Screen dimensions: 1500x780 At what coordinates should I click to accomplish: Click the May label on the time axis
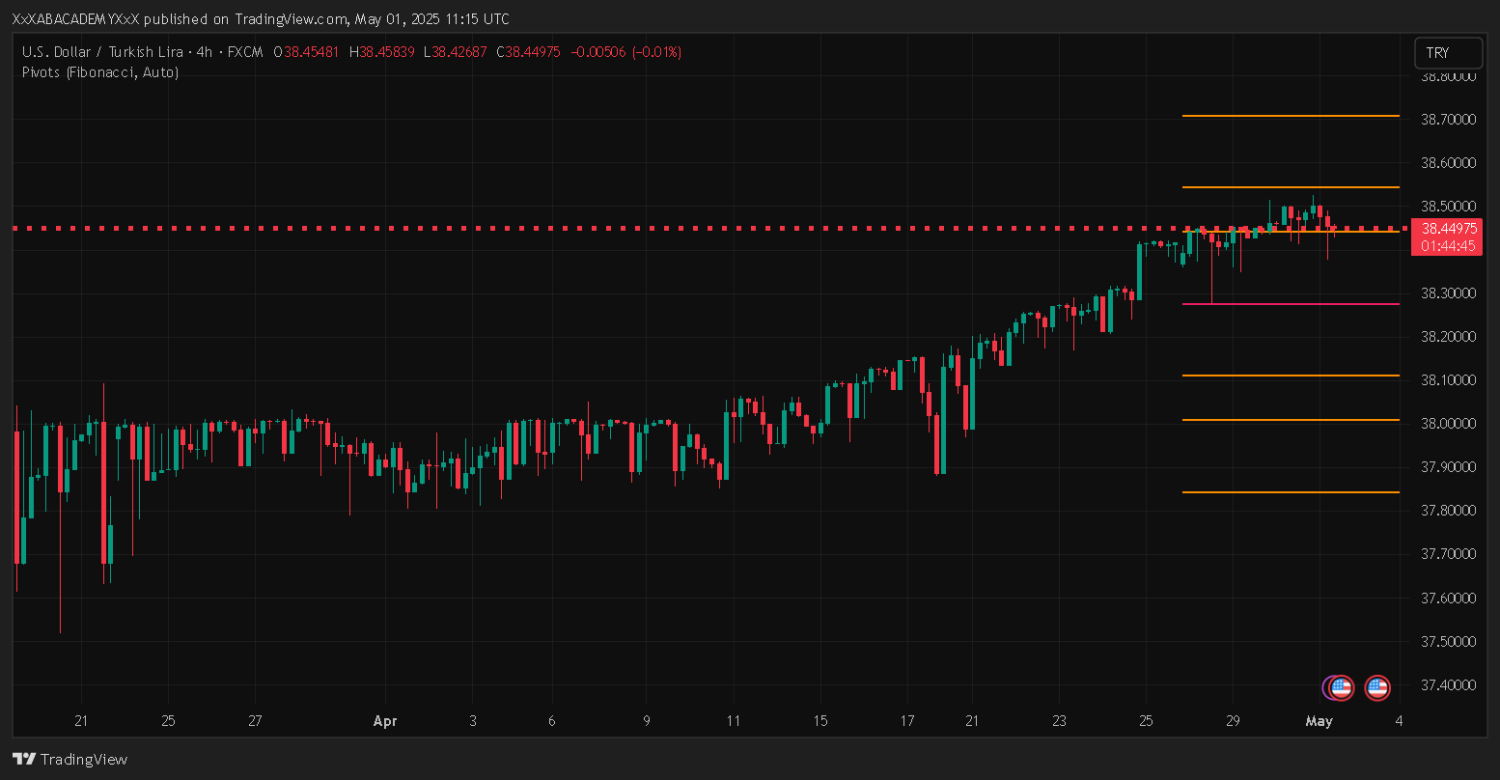pos(1319,720)
